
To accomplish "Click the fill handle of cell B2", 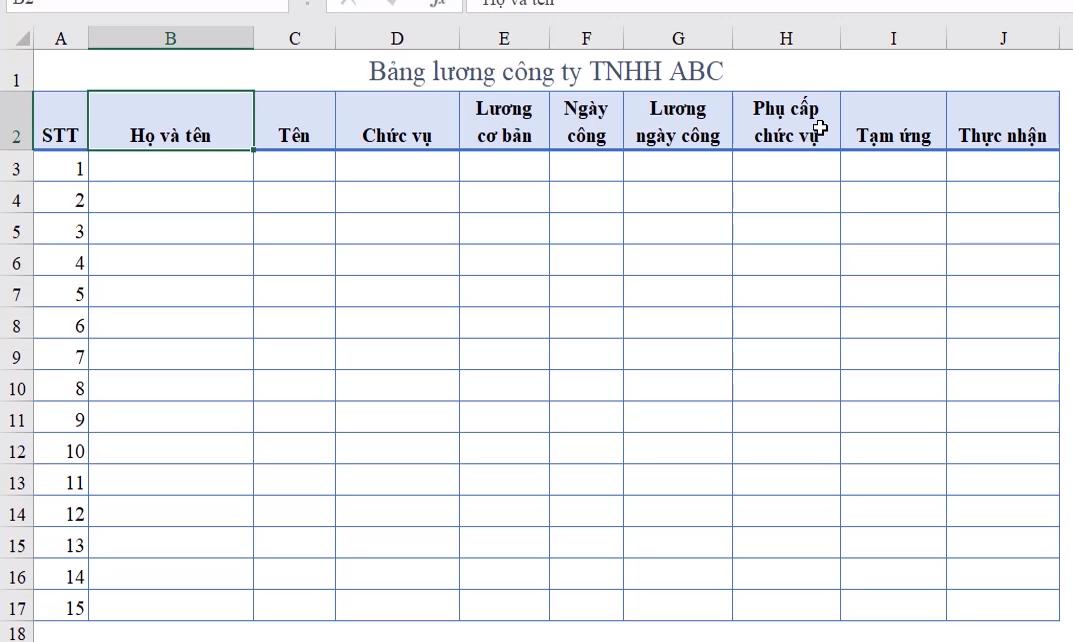I will coord(254,150).
